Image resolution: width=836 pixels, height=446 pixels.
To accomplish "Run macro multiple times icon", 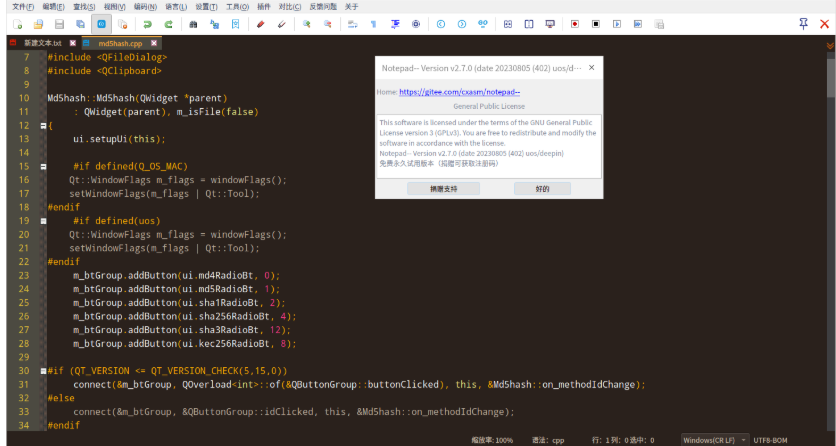I will (638, 24).
